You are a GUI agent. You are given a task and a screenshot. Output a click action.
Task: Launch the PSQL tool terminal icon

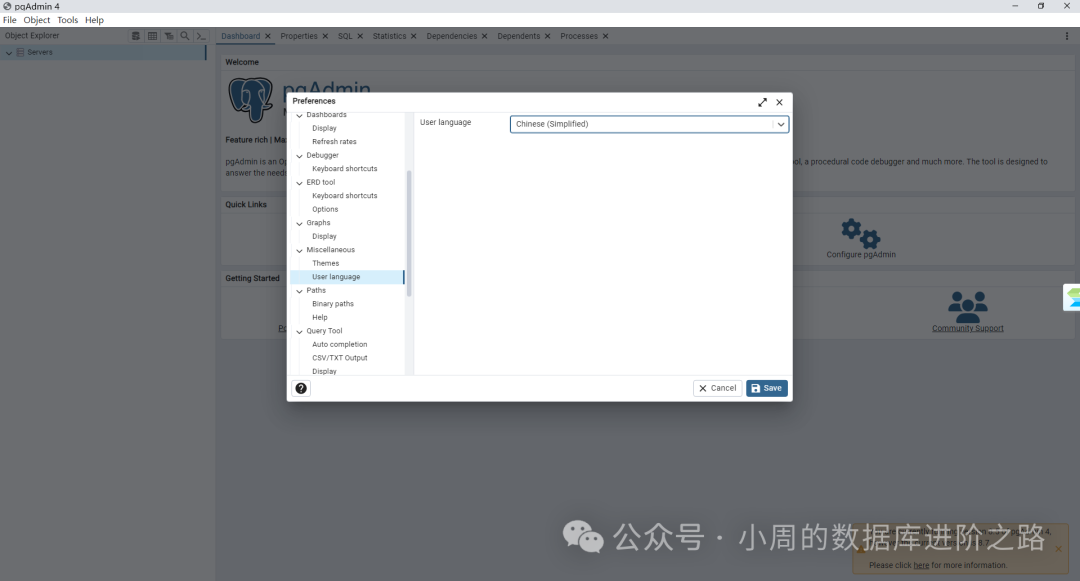click(201, 35)
